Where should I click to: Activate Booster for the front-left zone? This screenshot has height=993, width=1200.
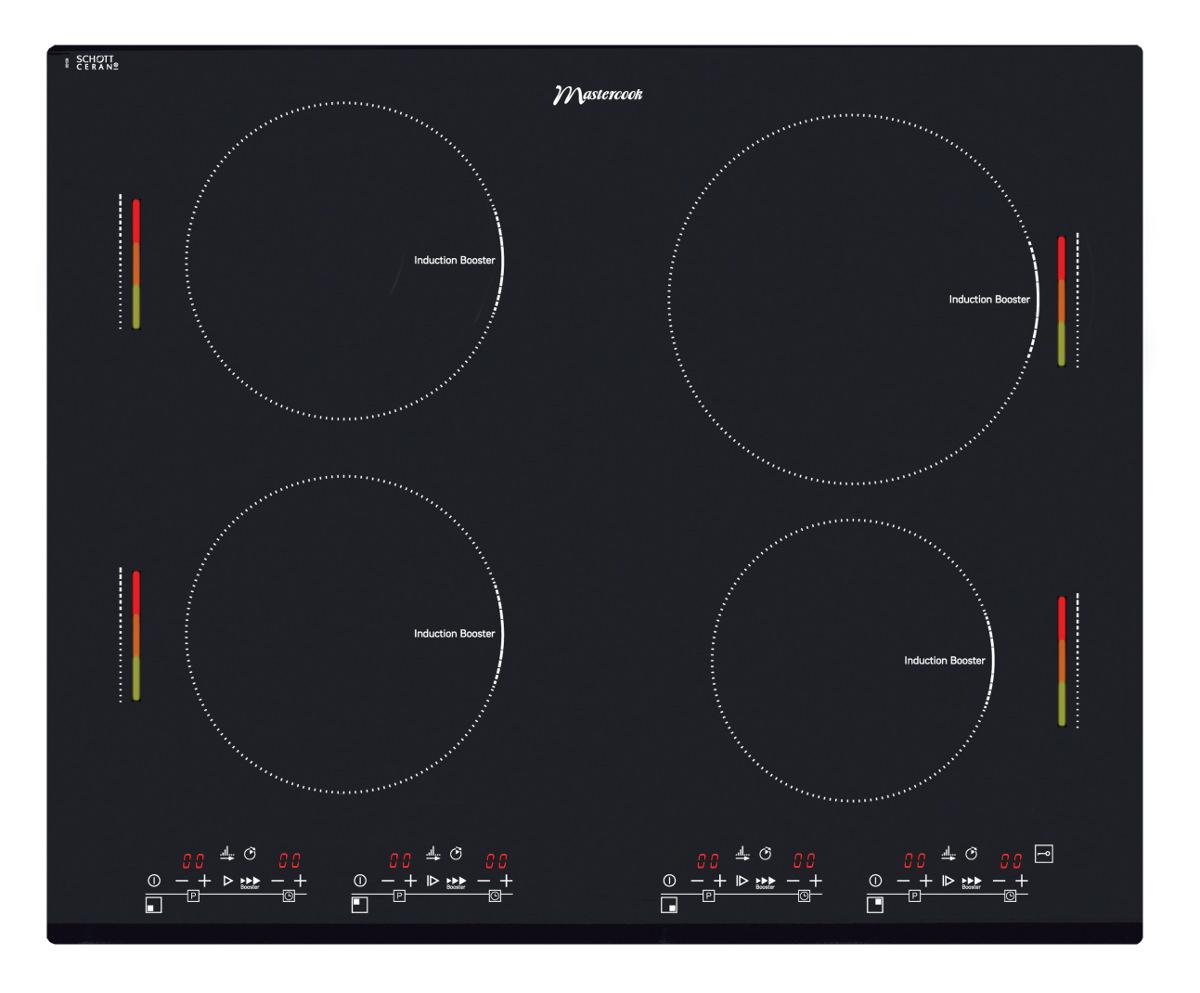point(250,883)
